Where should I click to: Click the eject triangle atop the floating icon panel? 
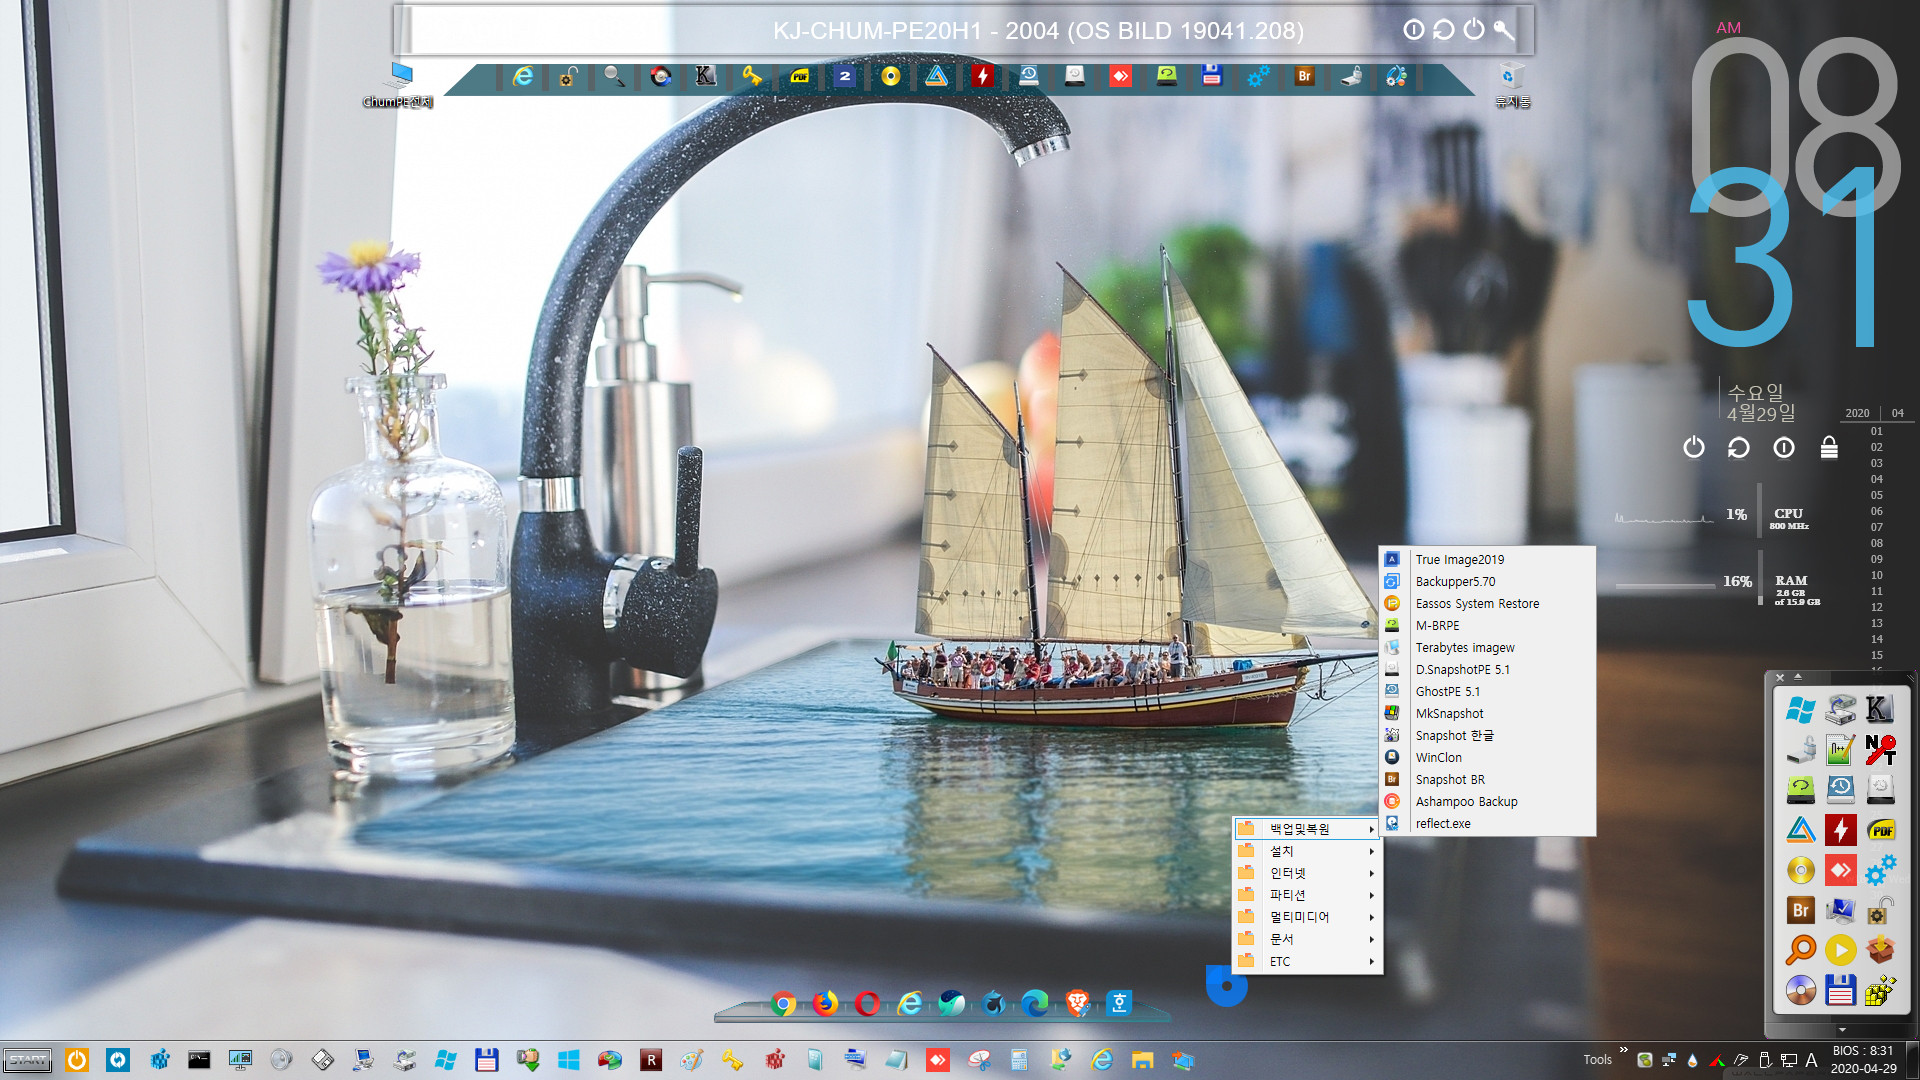click(x=1797, y=677)
